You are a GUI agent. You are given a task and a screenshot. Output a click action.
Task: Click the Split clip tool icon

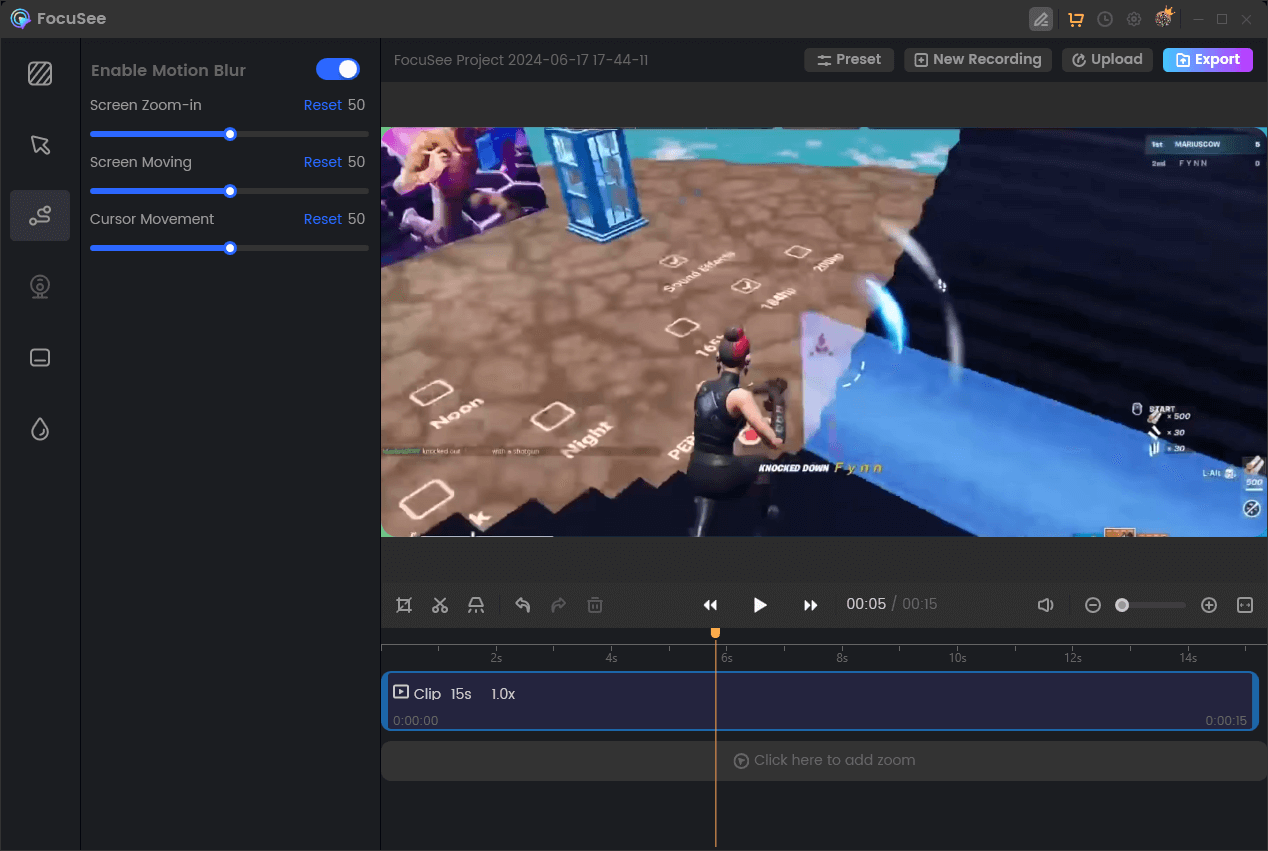point(476,605)
